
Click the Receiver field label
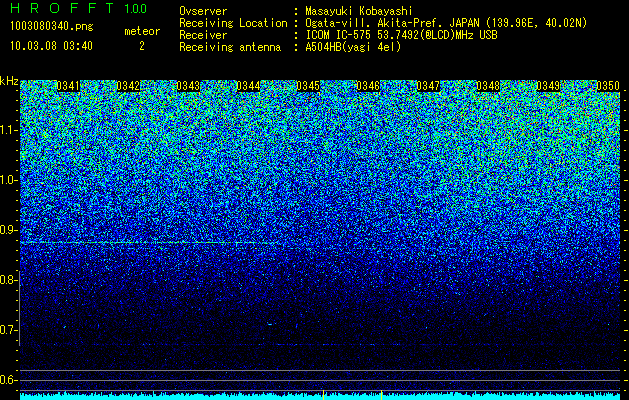tap(203, 35)
